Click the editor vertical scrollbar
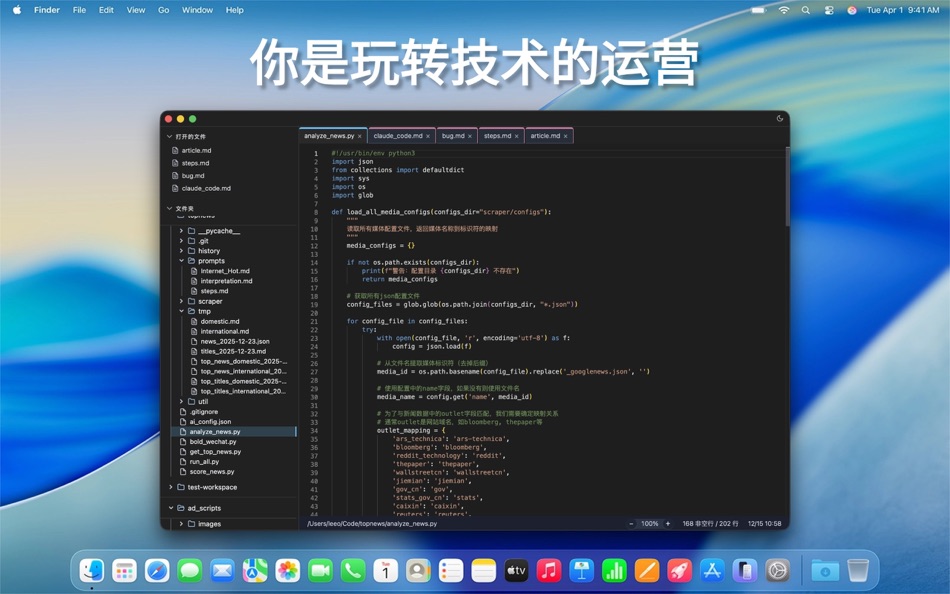 tap(787, 187)
